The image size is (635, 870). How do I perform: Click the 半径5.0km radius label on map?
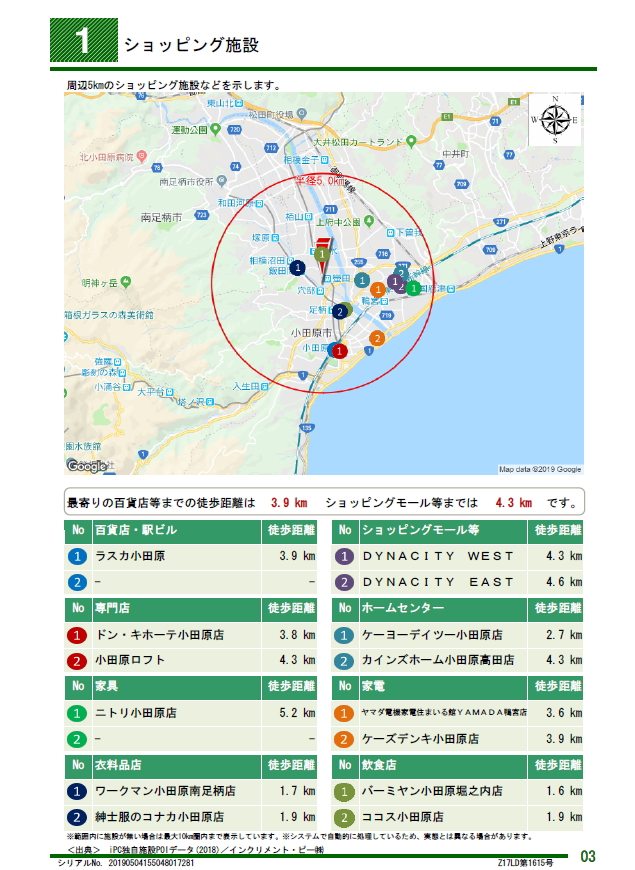click(x=319, y=180)
